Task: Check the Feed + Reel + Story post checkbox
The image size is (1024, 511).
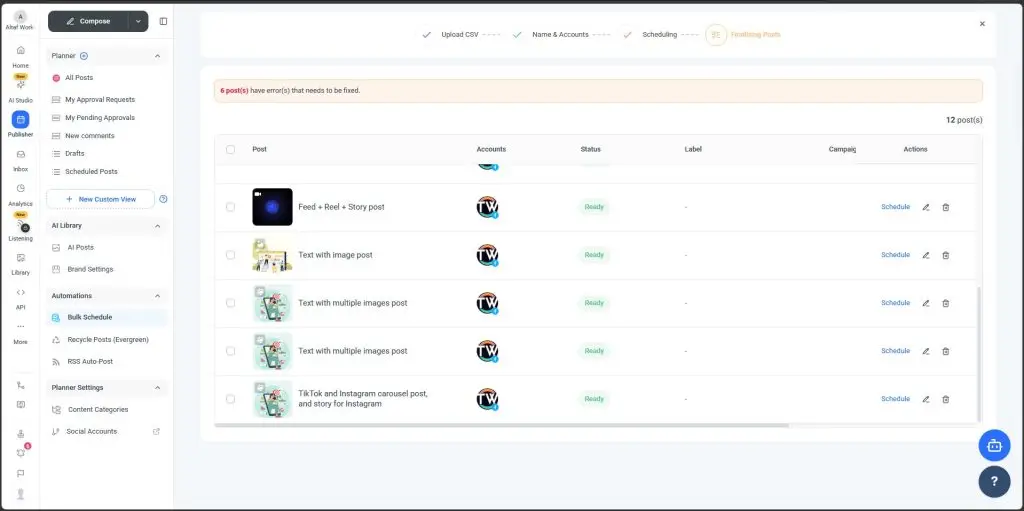Action: (x=231, y=207)
